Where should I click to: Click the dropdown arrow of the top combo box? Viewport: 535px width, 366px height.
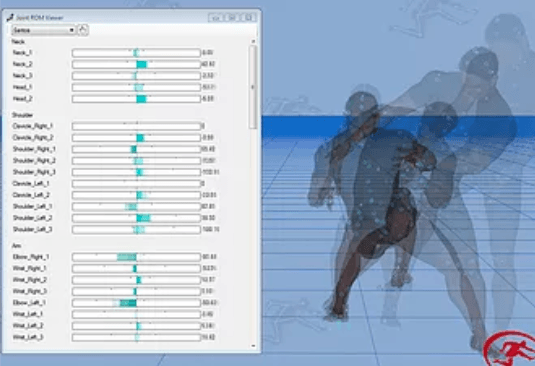[71, 30]
